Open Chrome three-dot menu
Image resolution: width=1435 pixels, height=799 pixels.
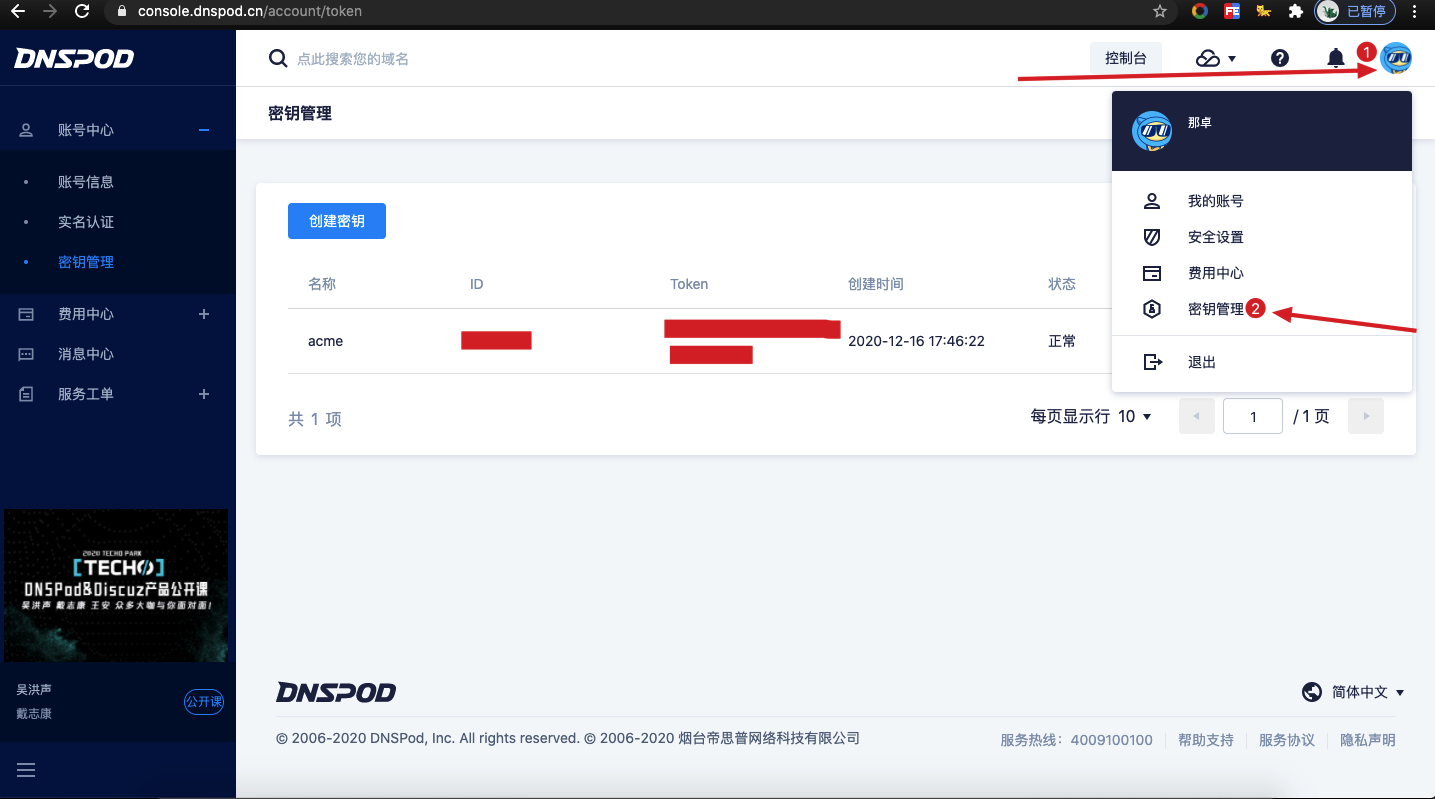[1415, 12]
